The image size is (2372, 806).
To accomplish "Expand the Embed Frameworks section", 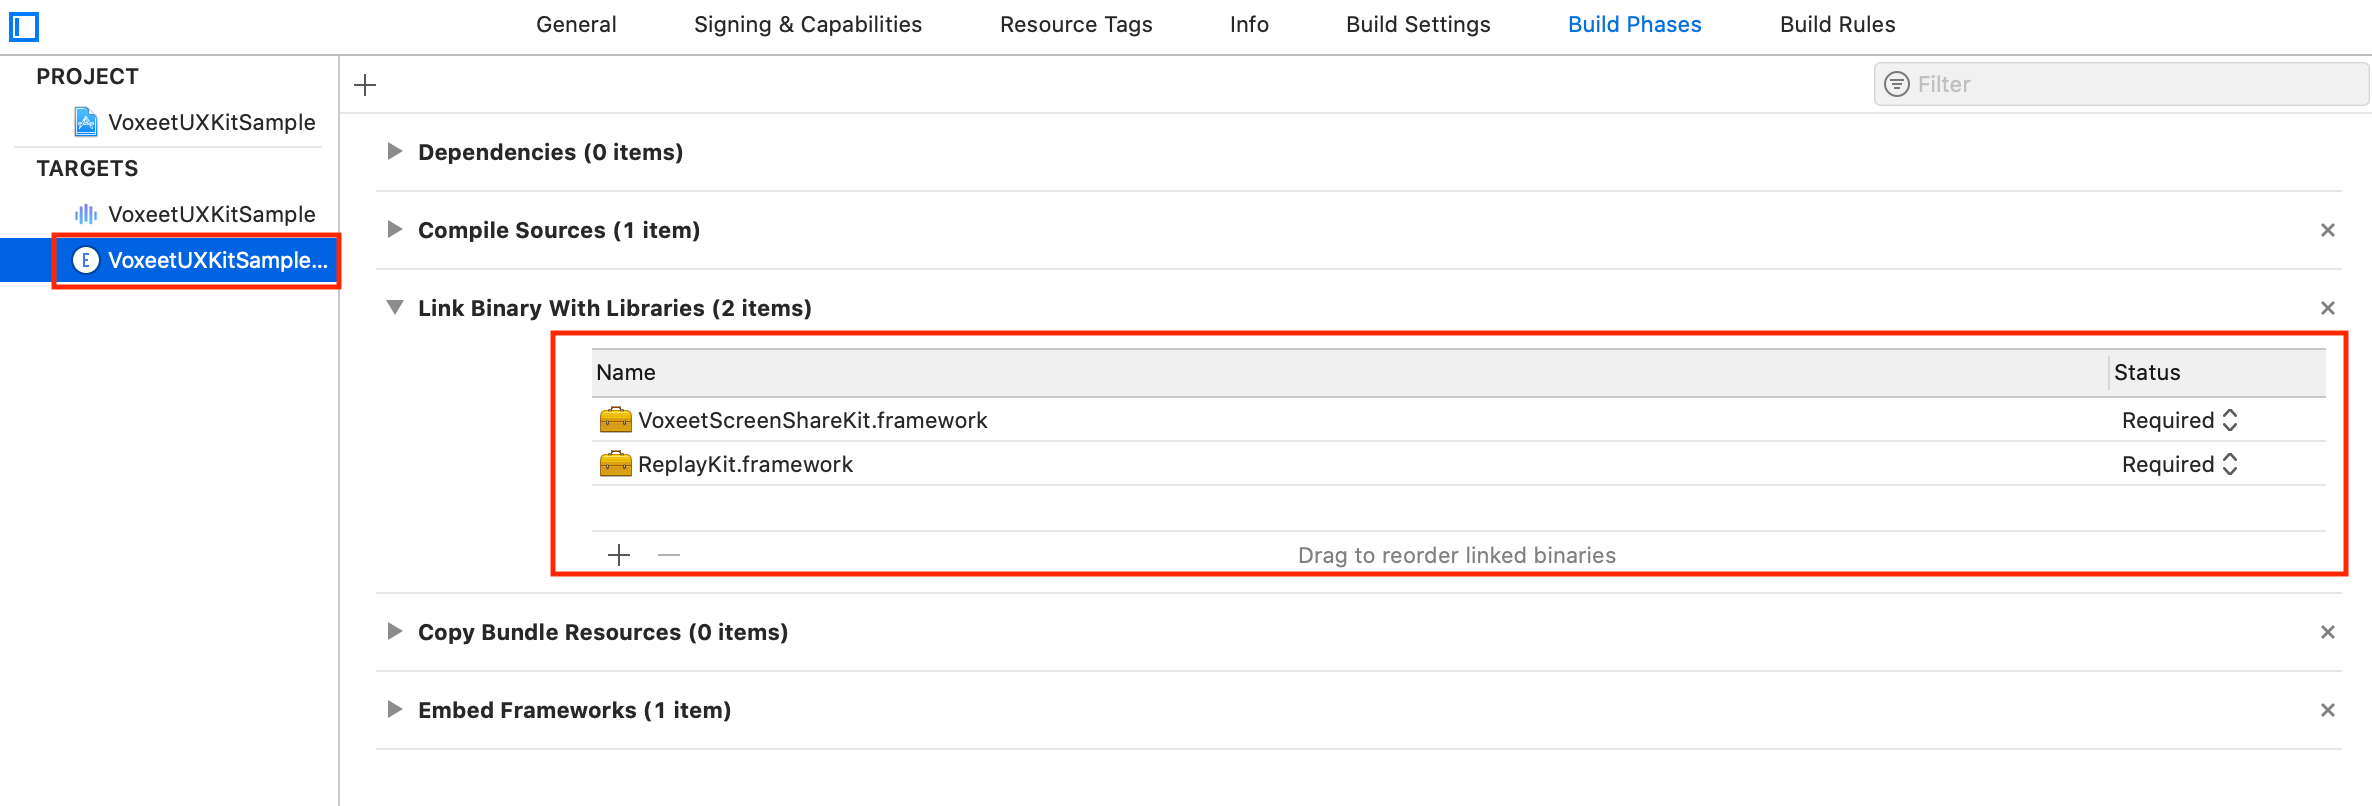I will pyautogui.click(x=395, y=709).
